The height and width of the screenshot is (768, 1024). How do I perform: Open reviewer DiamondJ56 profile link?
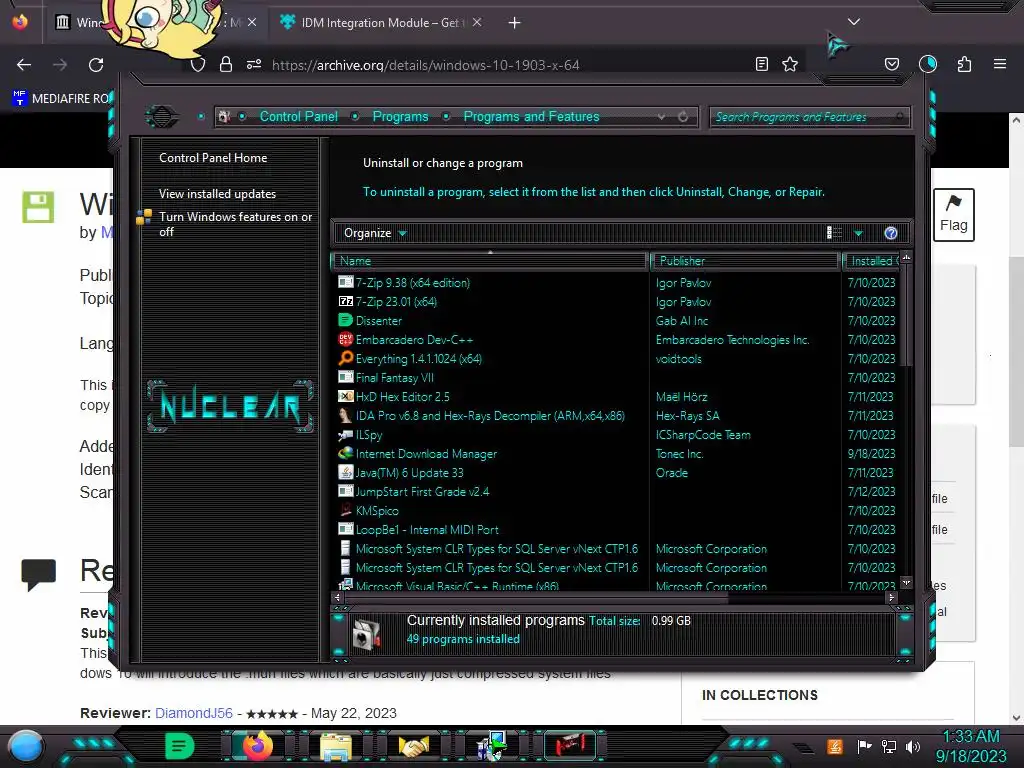(x=193, y=713)
